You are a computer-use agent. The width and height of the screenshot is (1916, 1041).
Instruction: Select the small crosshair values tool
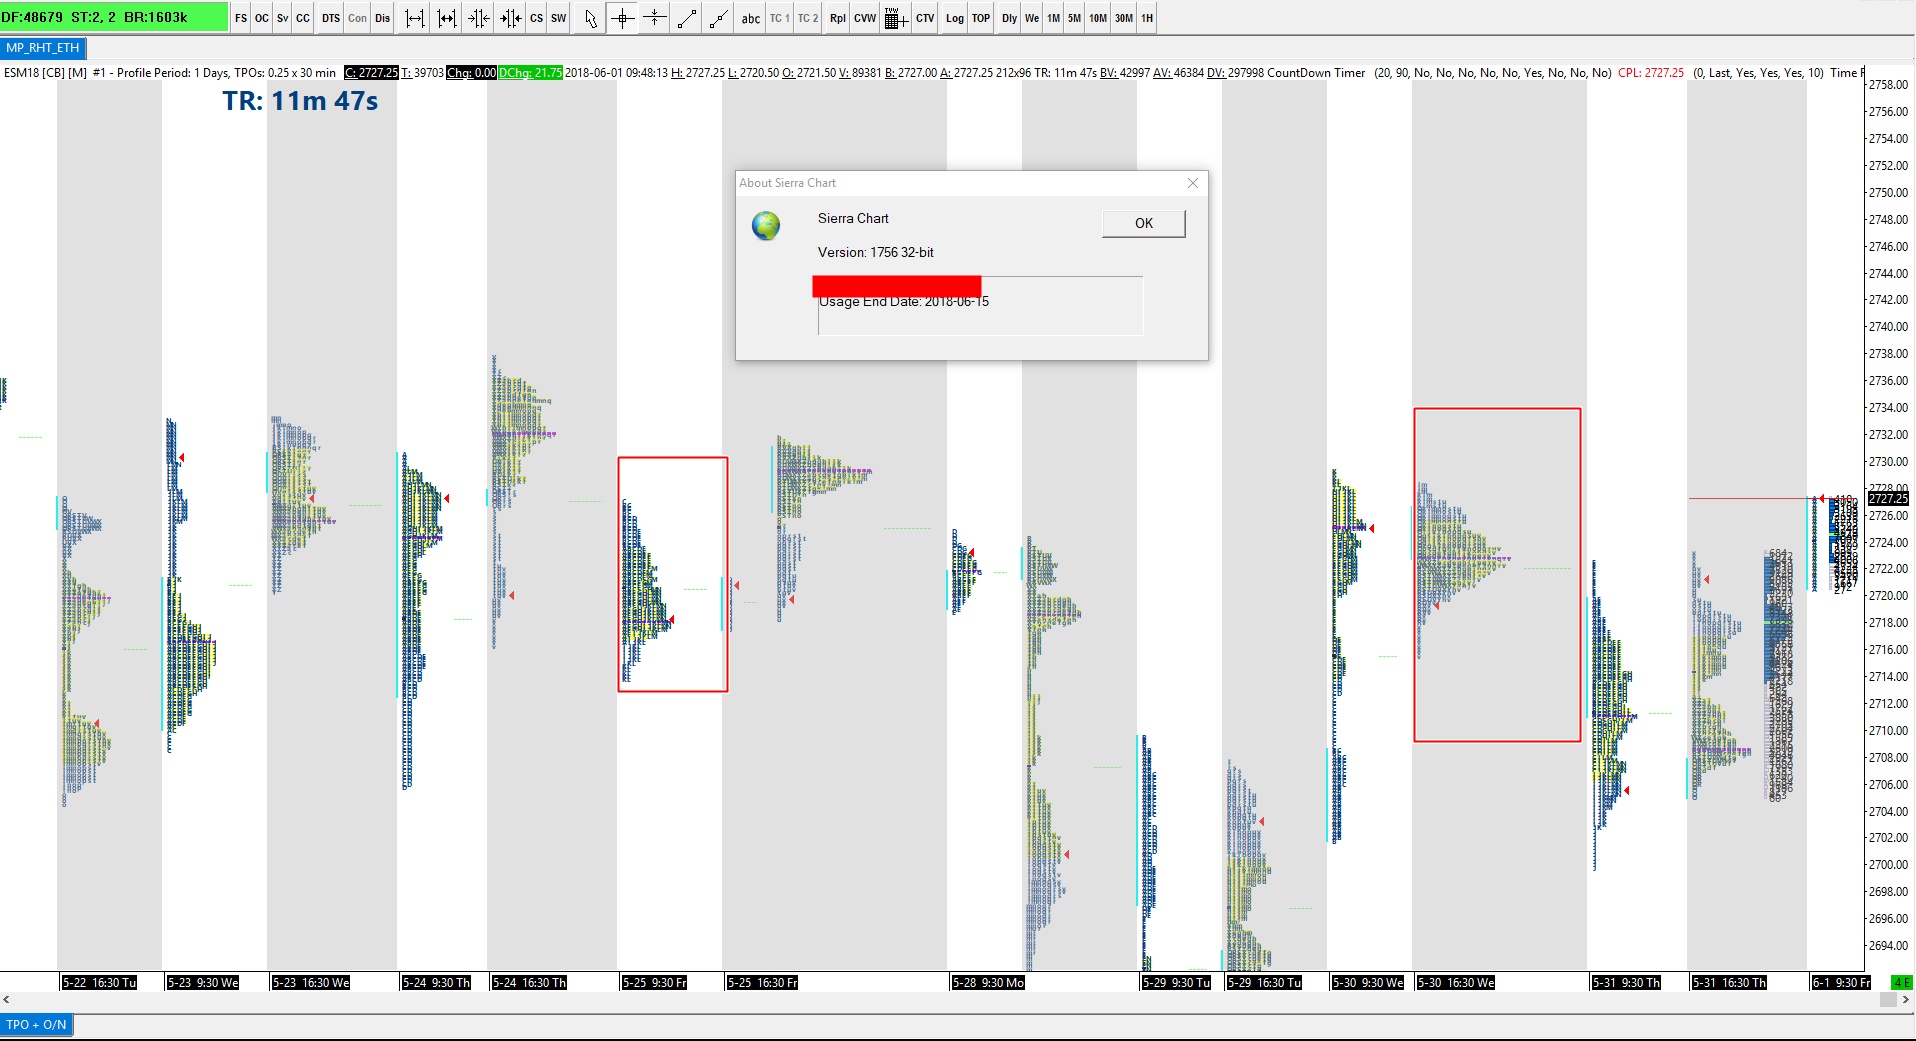click(x=655, y=18)
